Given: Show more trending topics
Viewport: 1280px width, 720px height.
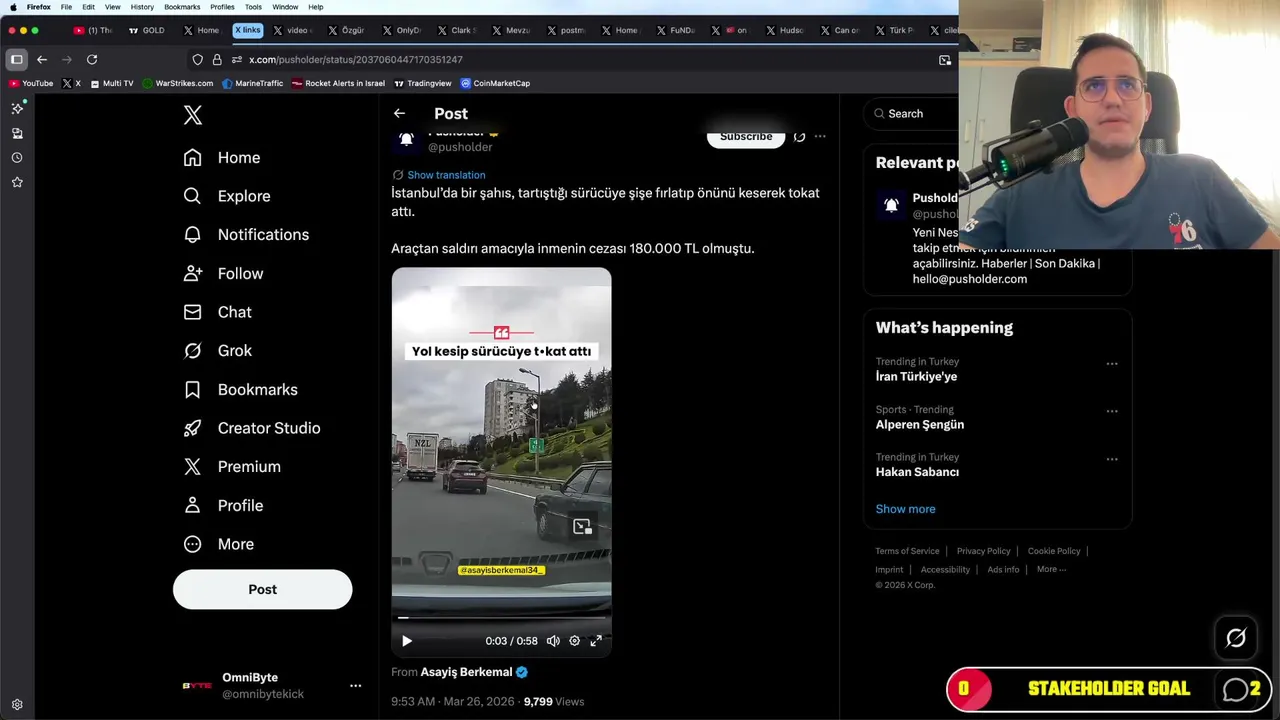Looking at the screenshot, I should [906, 509].
